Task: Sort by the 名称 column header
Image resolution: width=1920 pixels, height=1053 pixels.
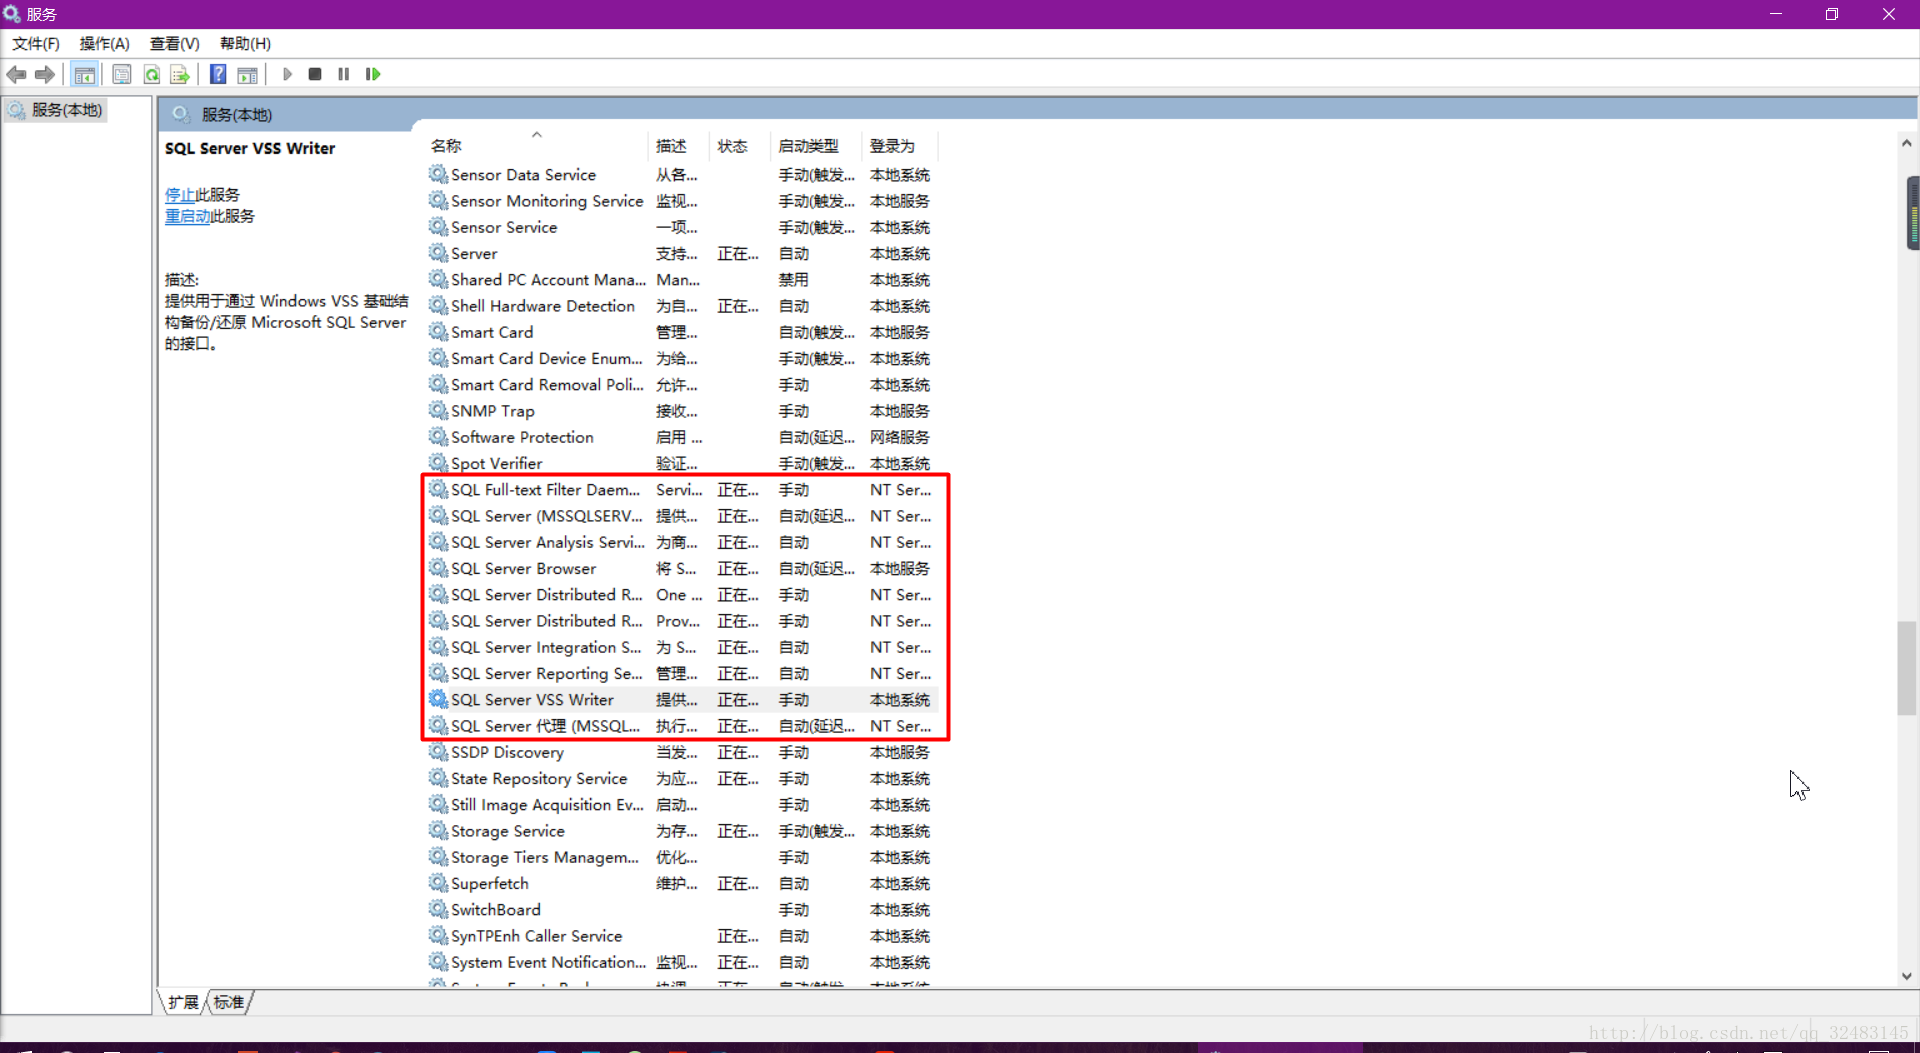Action: 537,146
